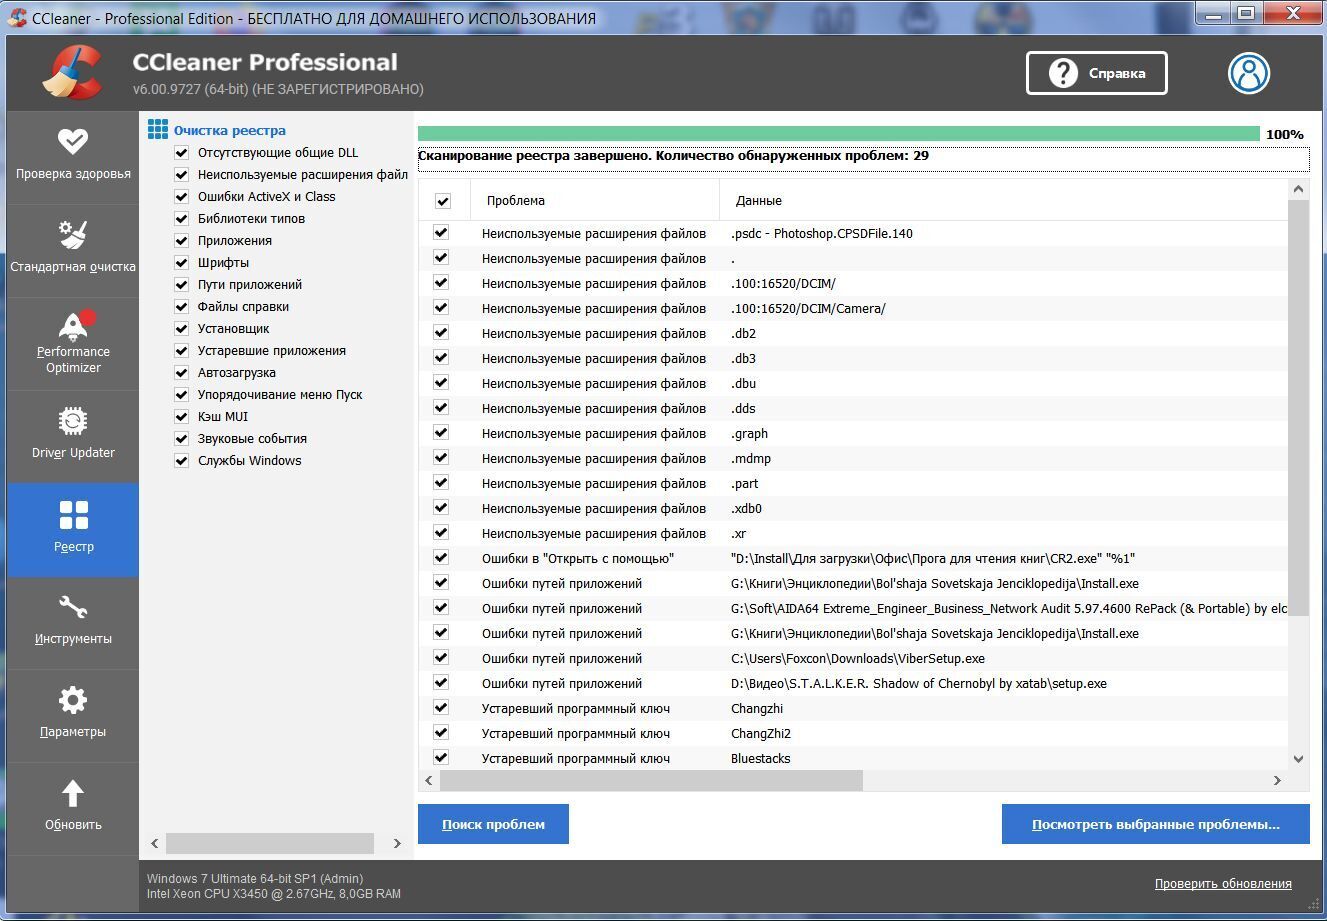Viewport: 1327px width, 921px height.
Task: Click the results list scroll-down arrow
Action: [1299, 759]
